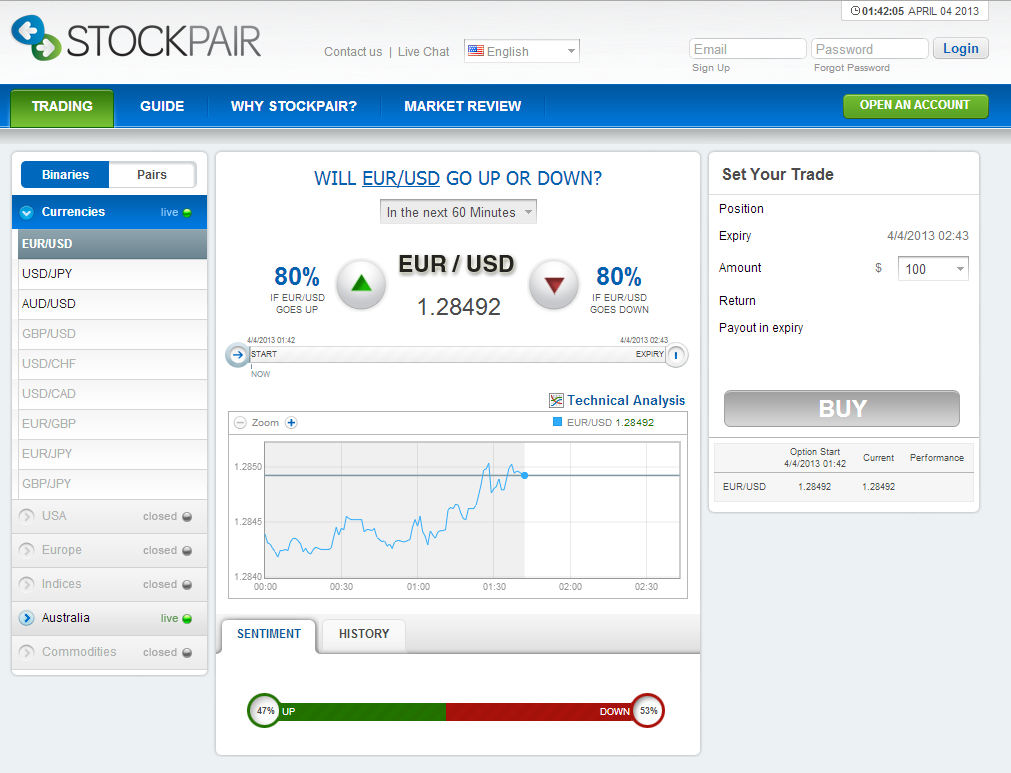Viewport: 1011px width, 773px height.
Task: Select GBP/JPY in the currency list
Action: click(112, 484)
